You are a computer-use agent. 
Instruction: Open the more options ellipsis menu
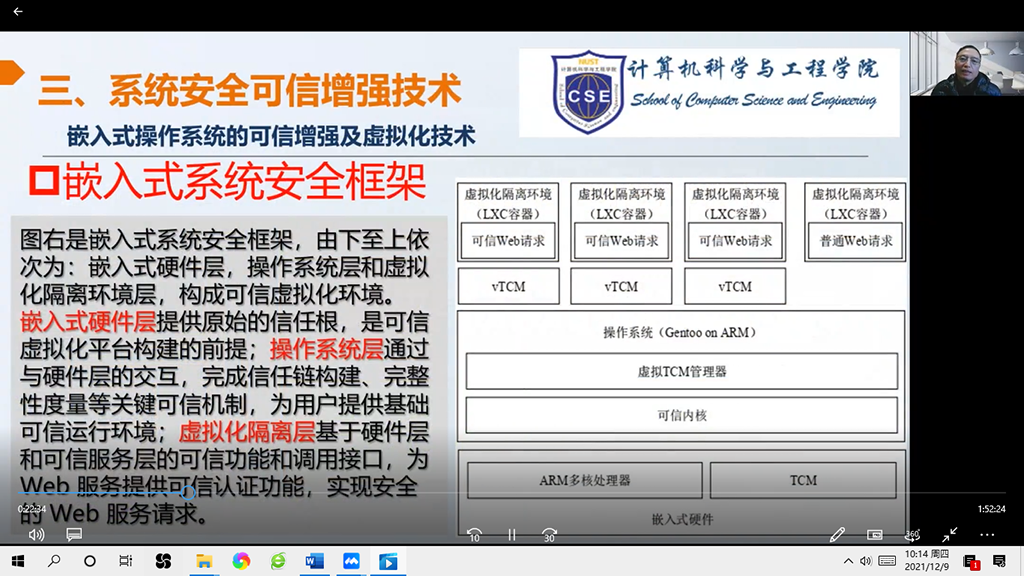pyautogui.click(x=988, y=535)
